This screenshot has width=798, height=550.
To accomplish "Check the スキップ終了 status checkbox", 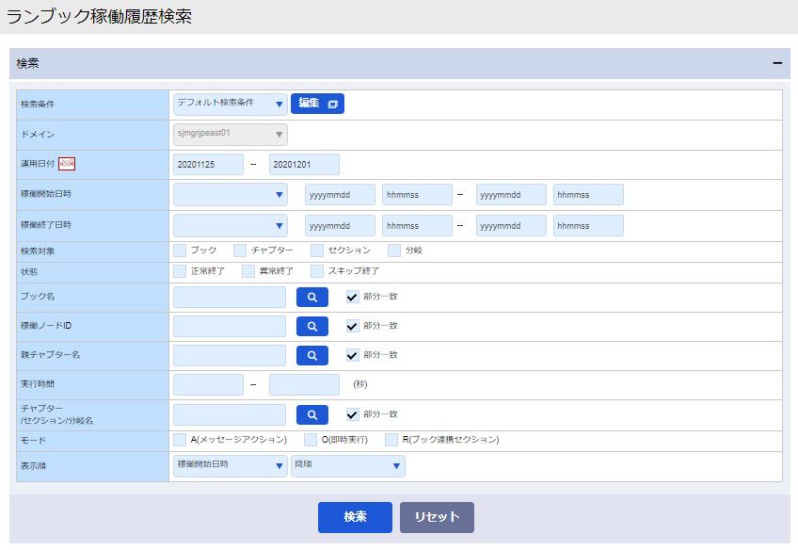I will [317, 271].
